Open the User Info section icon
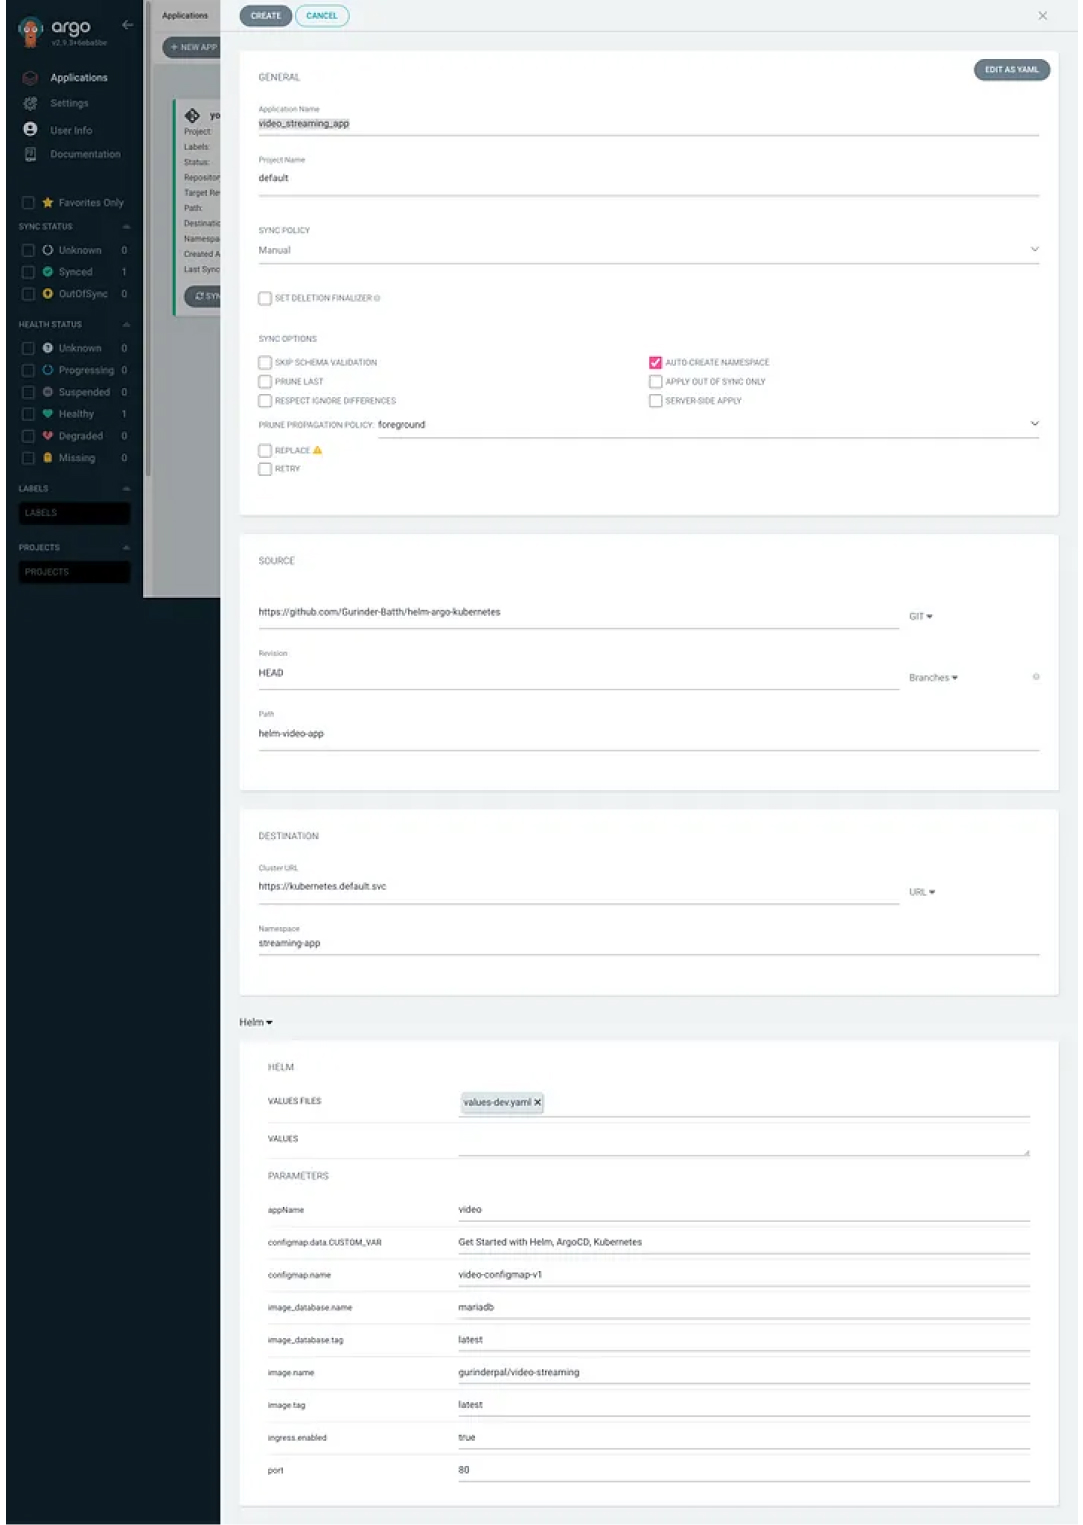Image resolution: width=1083 pixels, height=1525 pixels. [28, 129]
